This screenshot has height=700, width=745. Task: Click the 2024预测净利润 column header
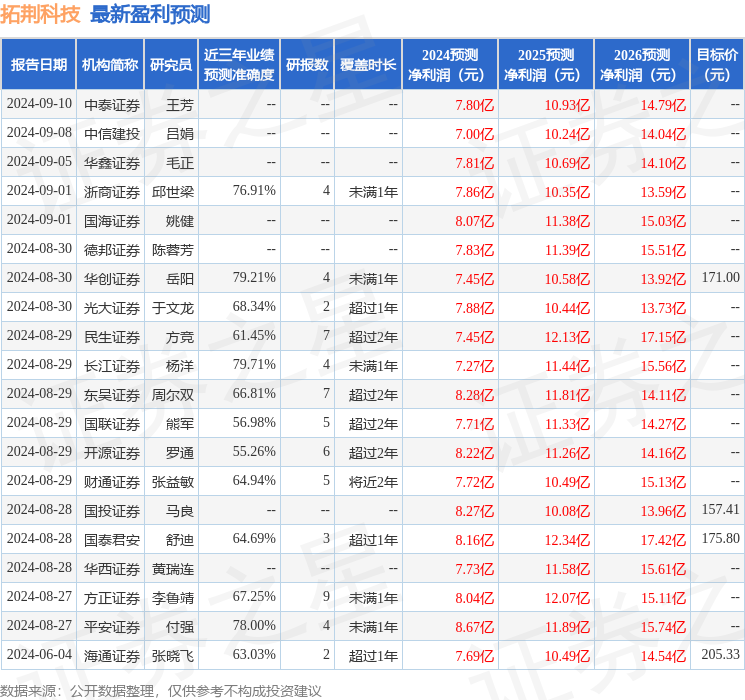pyautogui.click(x=450, y=65)
